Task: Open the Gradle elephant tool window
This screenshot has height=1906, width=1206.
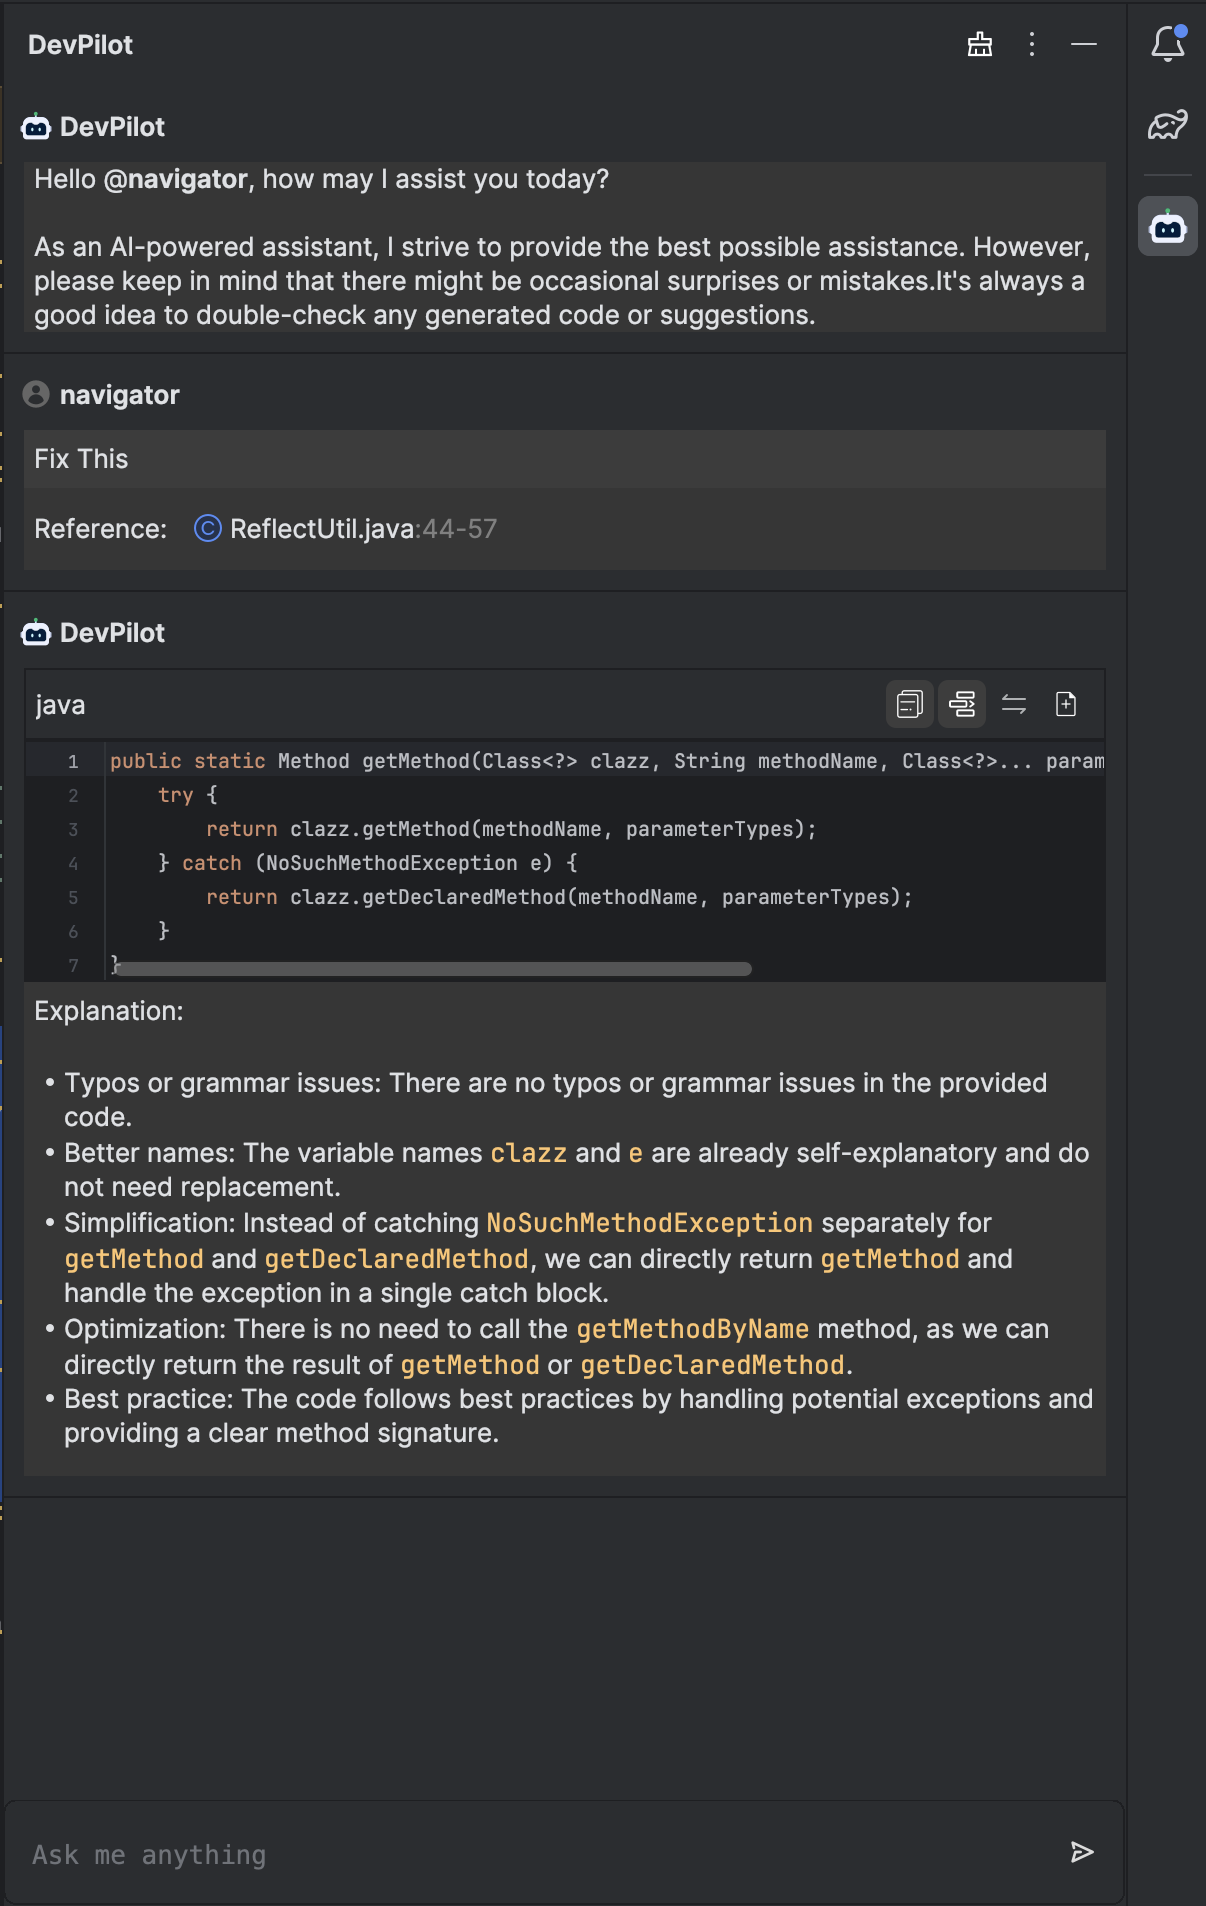Action: (1168, 125)
